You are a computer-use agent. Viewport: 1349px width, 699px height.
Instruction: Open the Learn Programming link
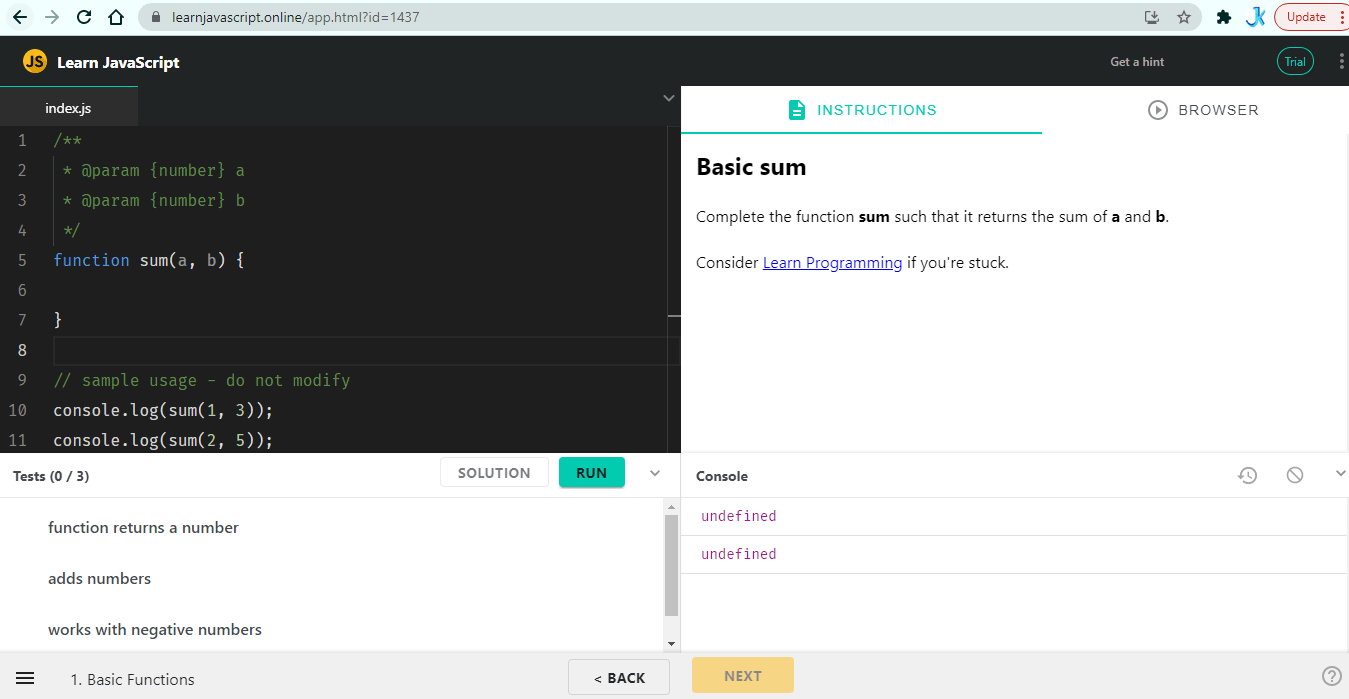click(x=832, y=262)
